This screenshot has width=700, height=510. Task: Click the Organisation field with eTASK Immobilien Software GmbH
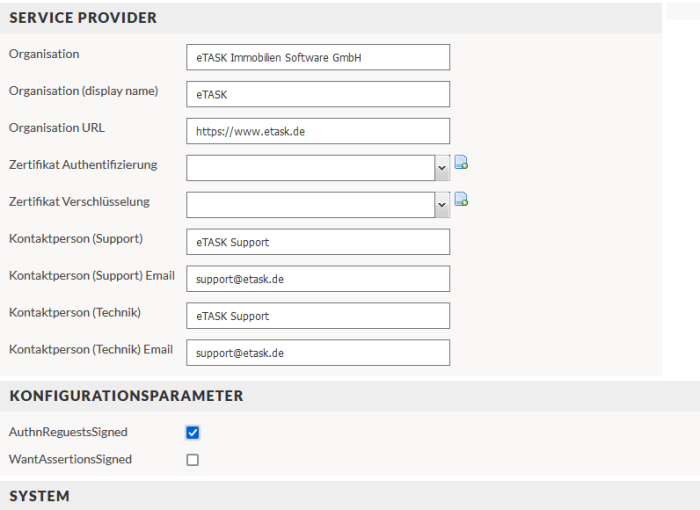coord(318,57)
